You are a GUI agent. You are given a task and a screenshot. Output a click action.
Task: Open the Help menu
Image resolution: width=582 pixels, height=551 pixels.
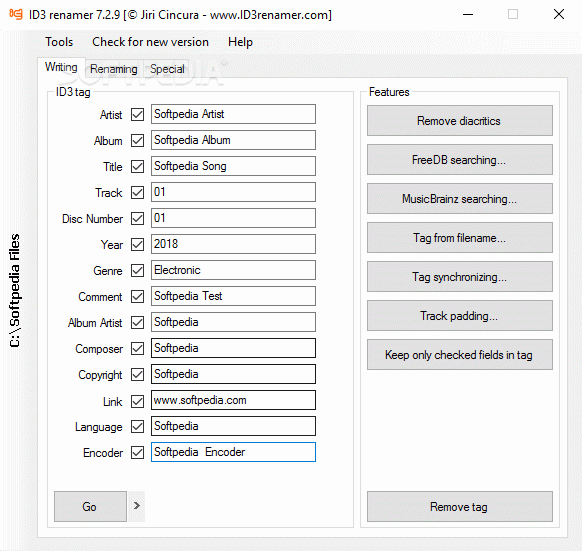click(240, 42)
